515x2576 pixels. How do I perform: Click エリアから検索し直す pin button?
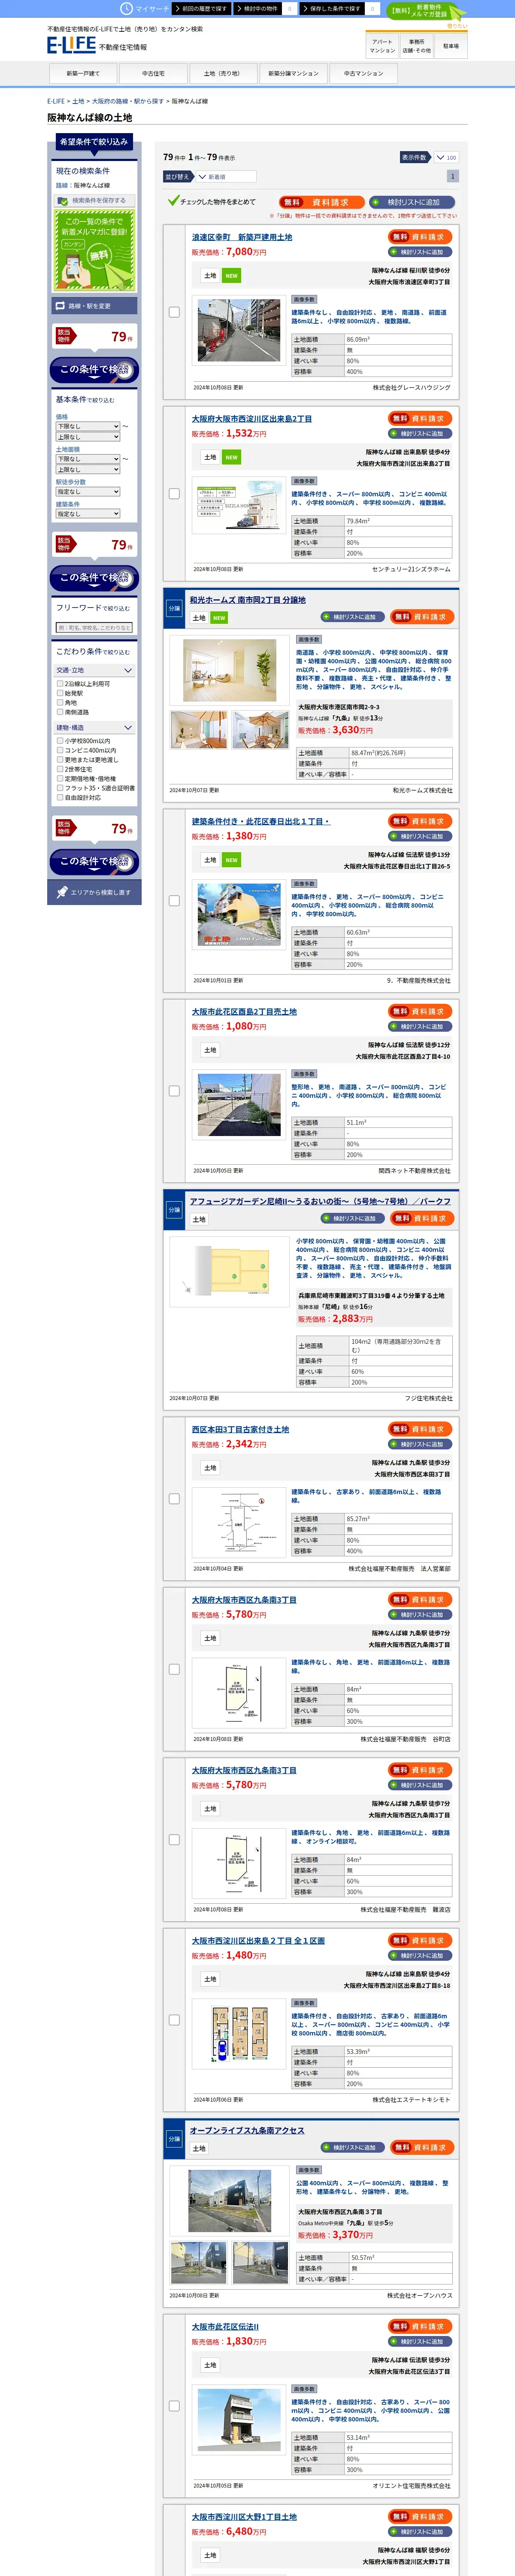point(94,893)
